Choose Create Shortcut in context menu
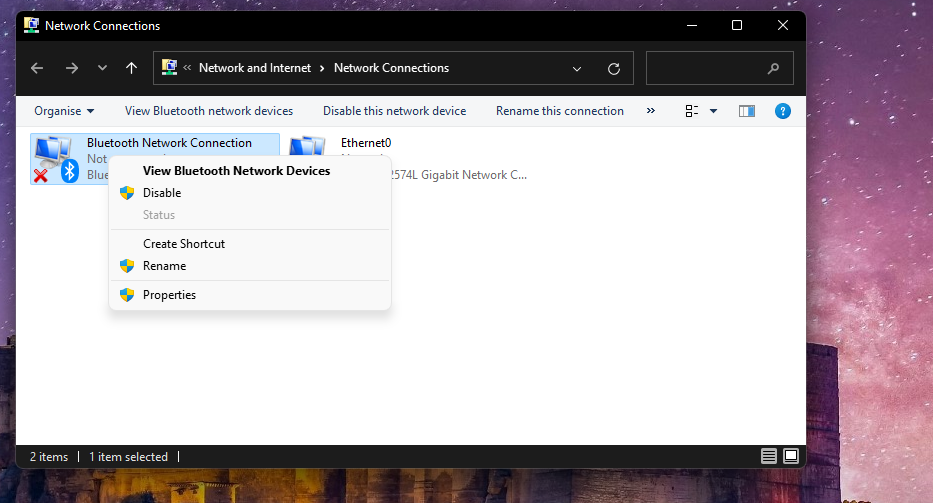 (x=250, y=244)
